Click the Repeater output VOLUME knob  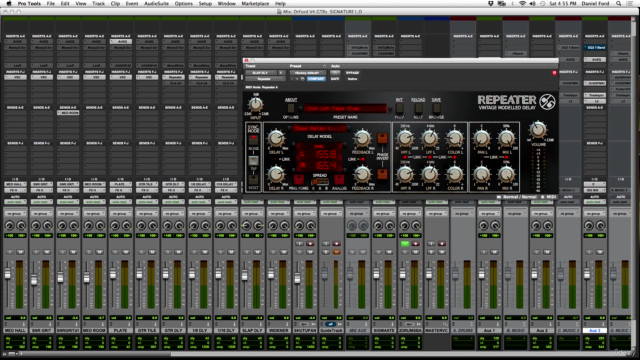pos(538,130)
